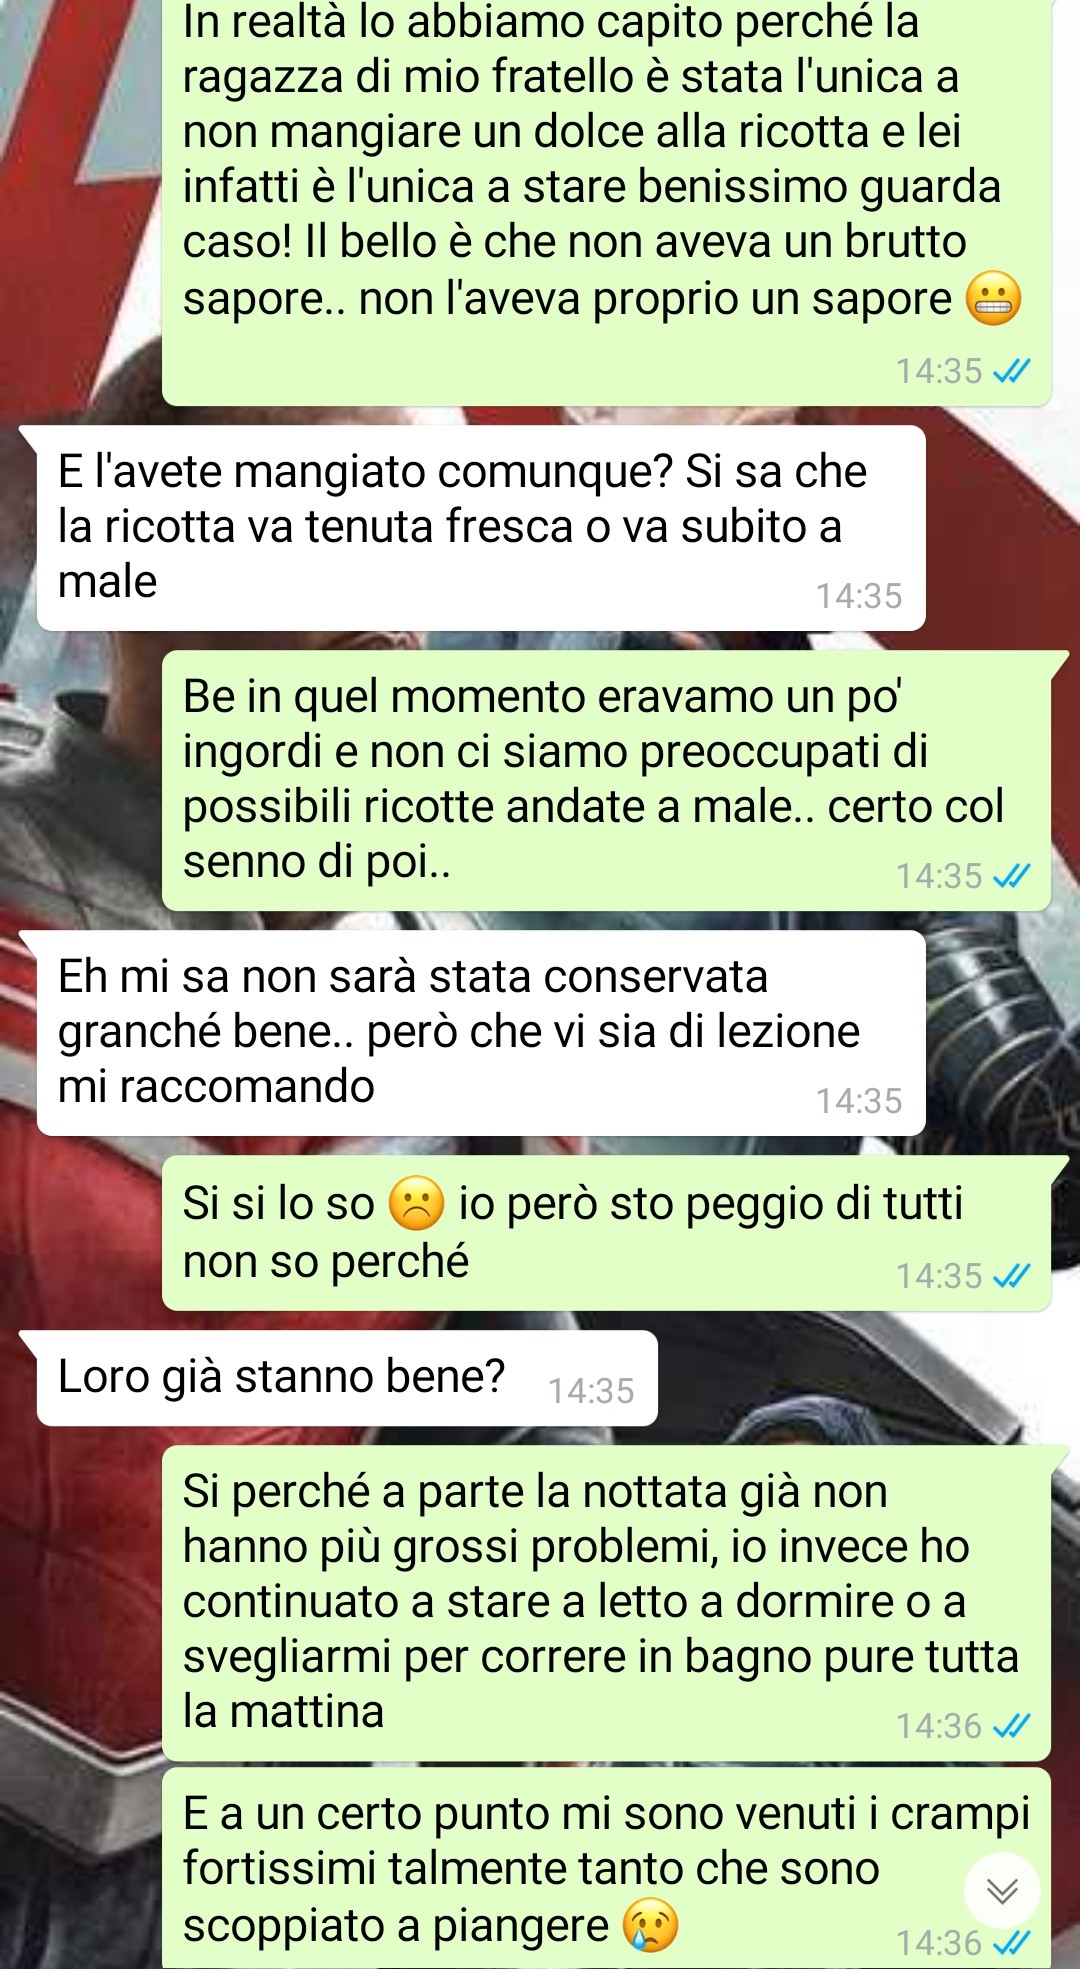Tap the crying emoji after 'scoppiato a piangere'
The height and width of the screenshot is (1969, 1080).
click(650, 1925)
